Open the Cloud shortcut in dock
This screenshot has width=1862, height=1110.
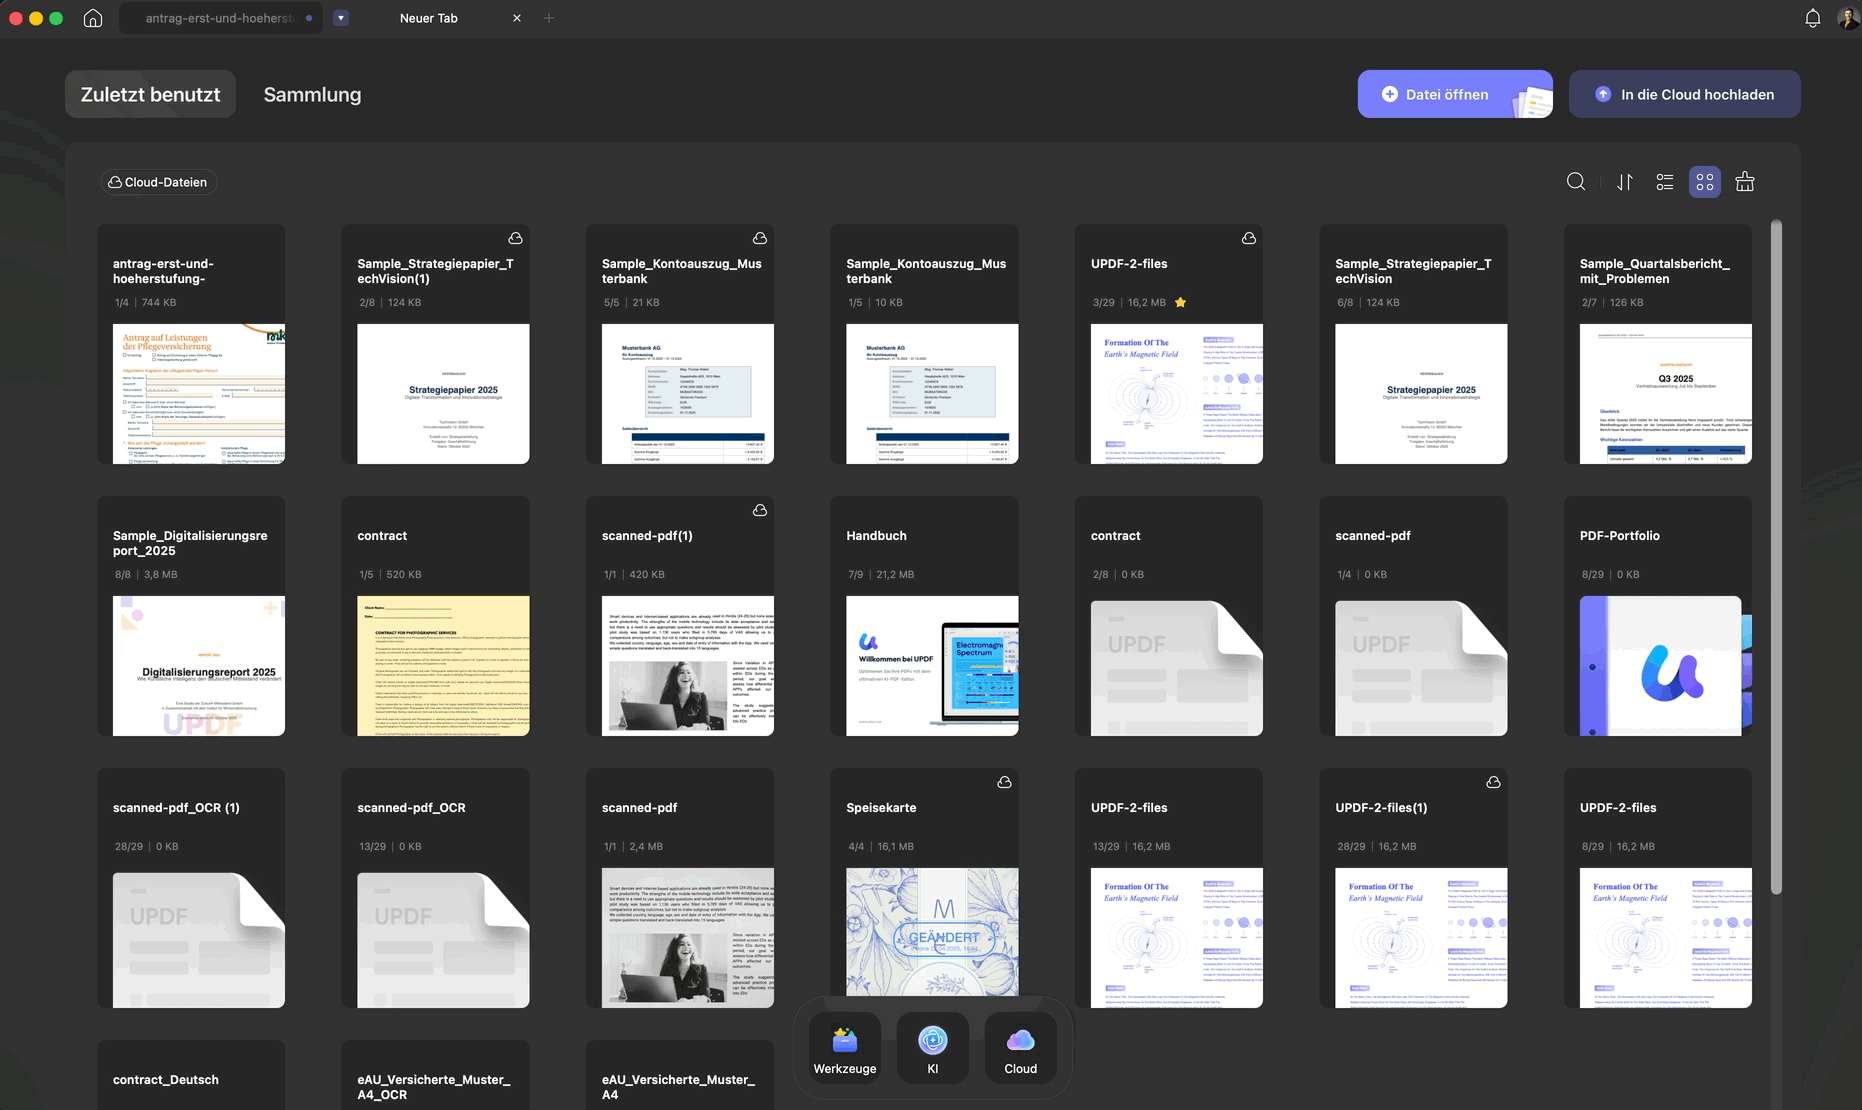click(1021, 1046)
